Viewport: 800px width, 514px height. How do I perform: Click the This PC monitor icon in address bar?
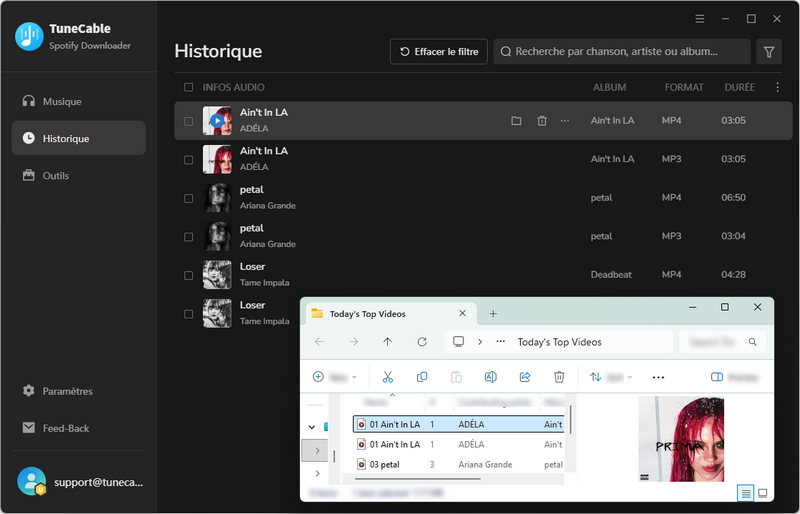pos(458,341)
